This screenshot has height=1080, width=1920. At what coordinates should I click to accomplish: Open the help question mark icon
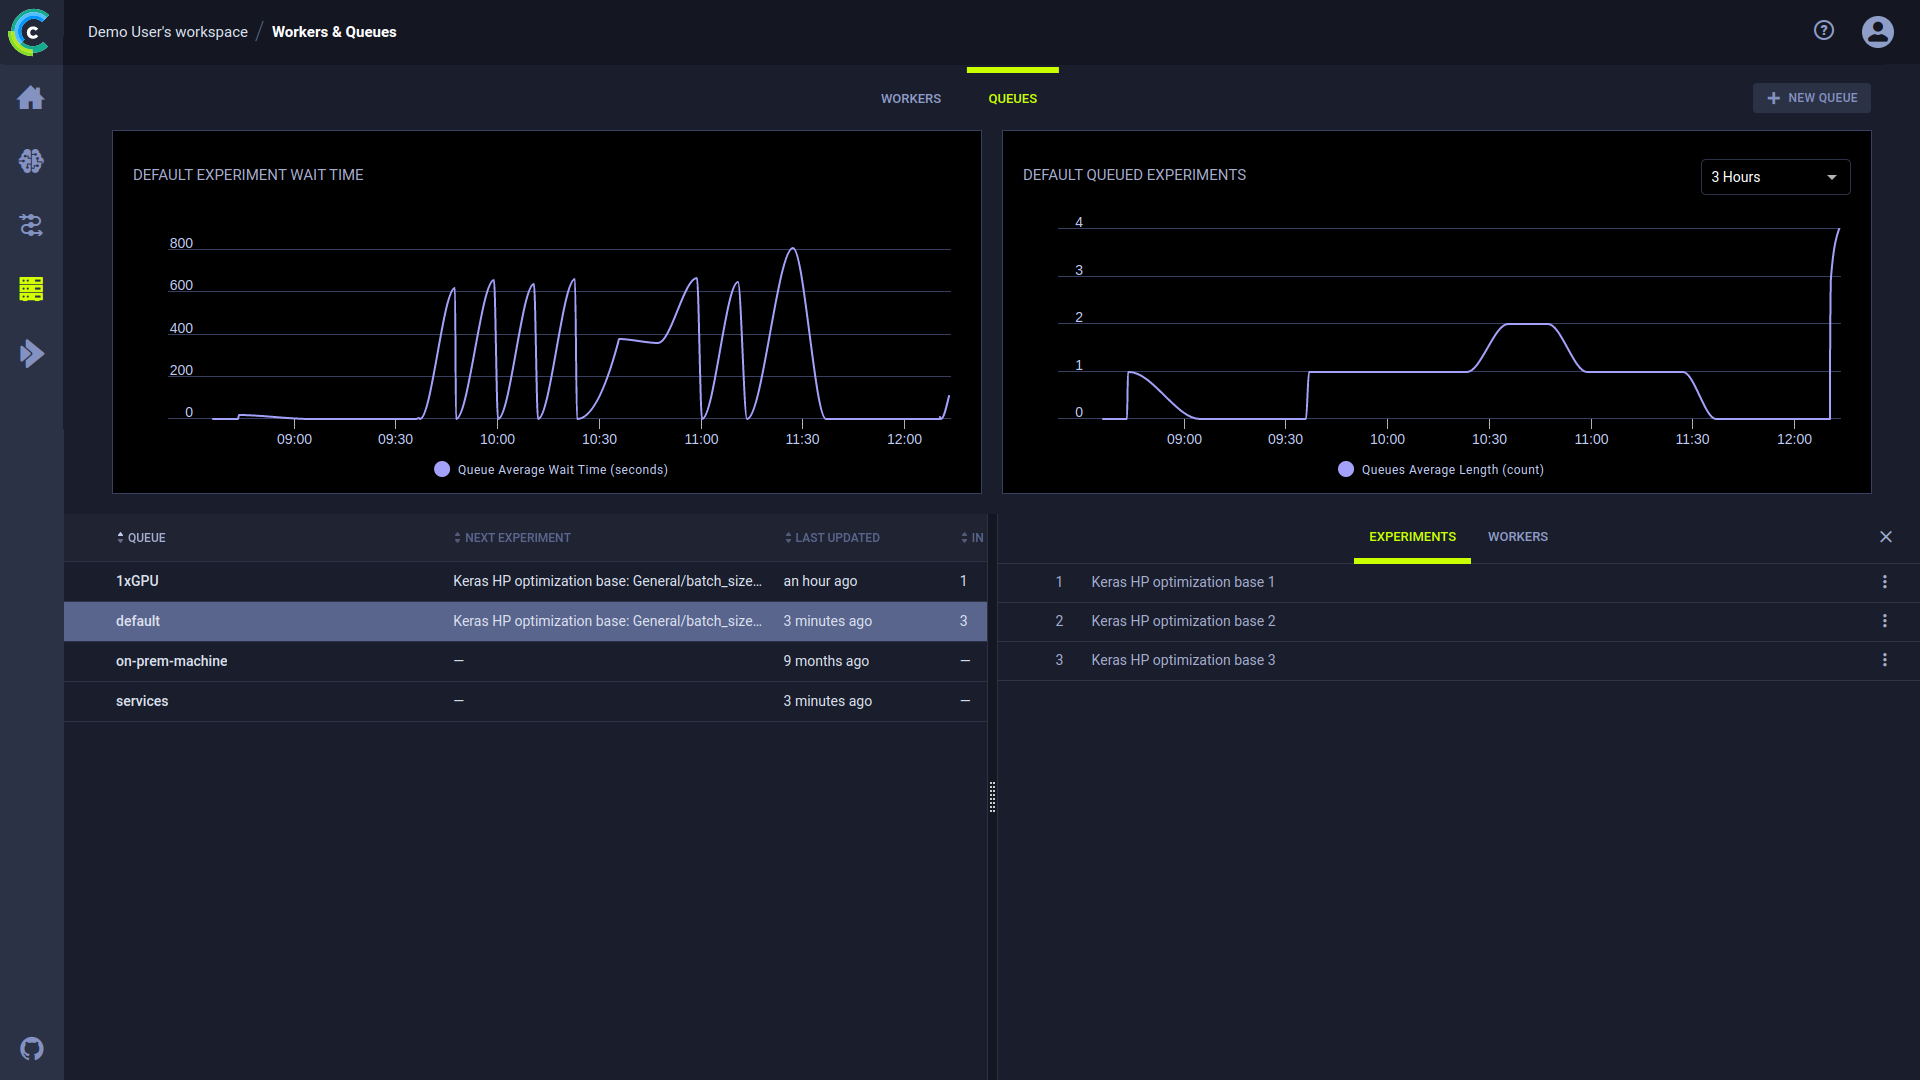click(x=1824, y=31)
